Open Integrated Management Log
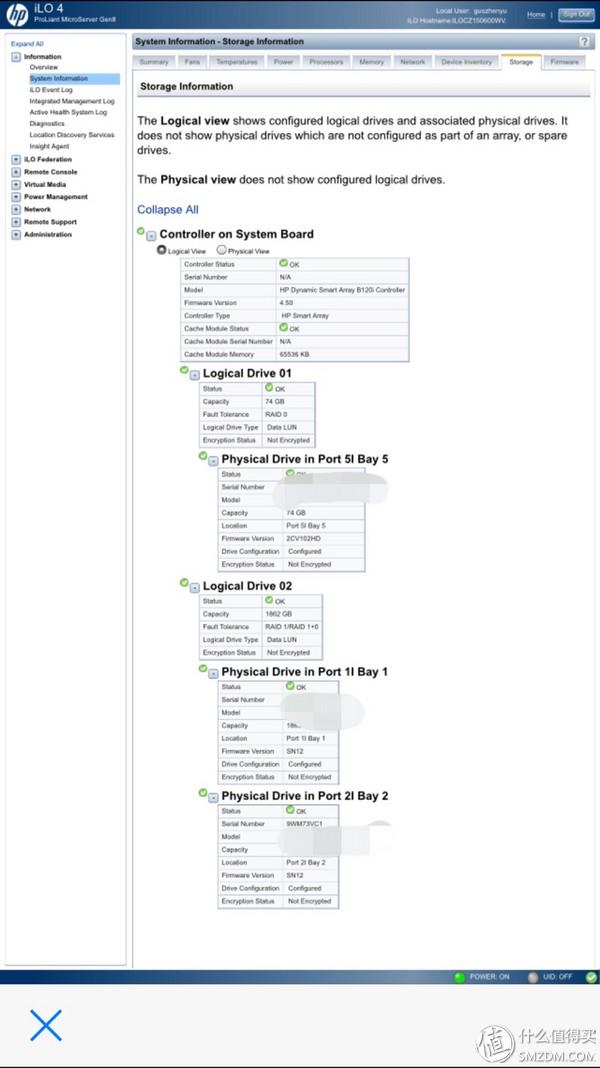 pos(72,101)
